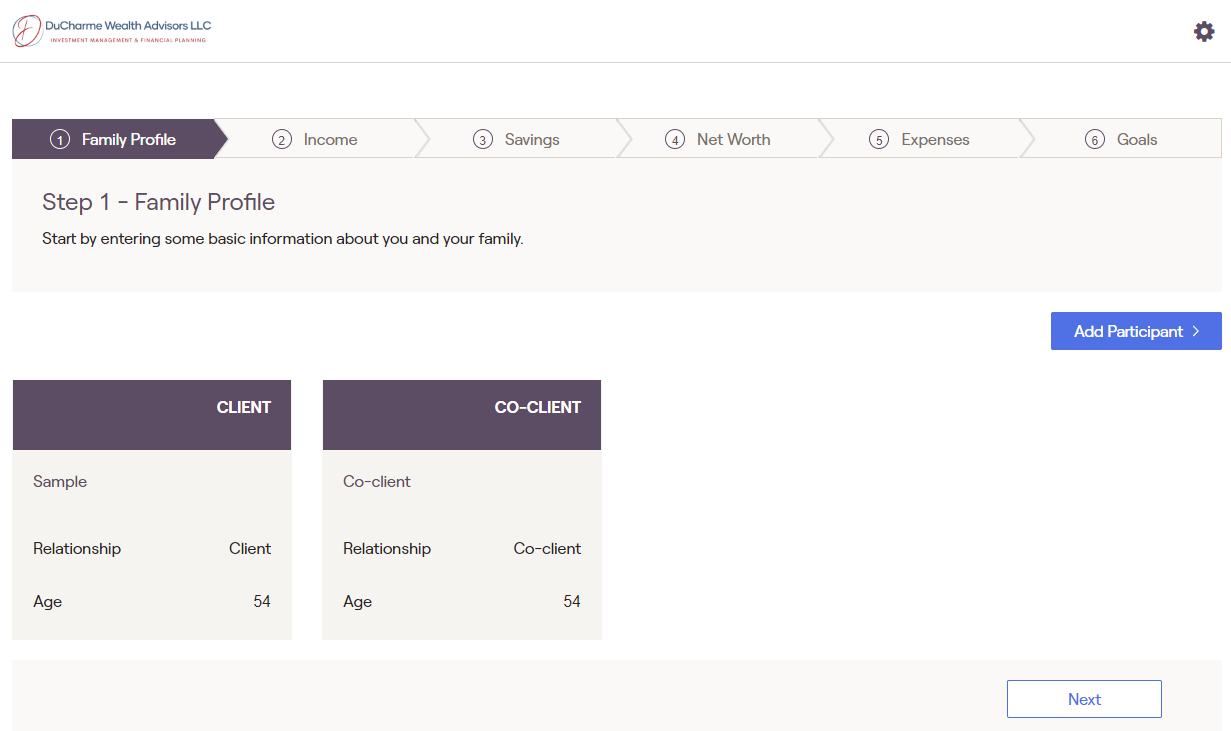Screen dimensions: 1231x731
Task: Open the settings gear icon
Action: pos(1204,32)
